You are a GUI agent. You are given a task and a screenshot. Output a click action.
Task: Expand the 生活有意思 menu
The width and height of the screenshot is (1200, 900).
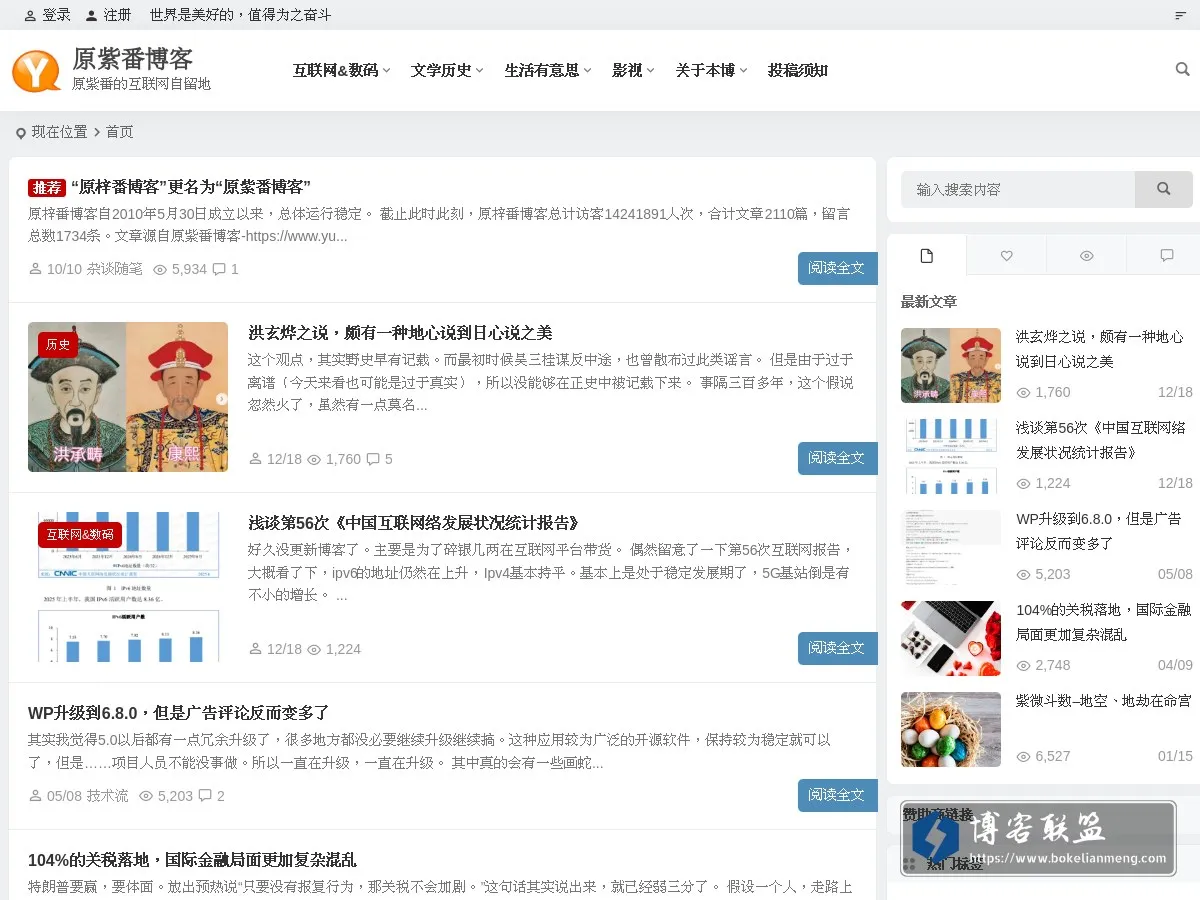point(548,70)
